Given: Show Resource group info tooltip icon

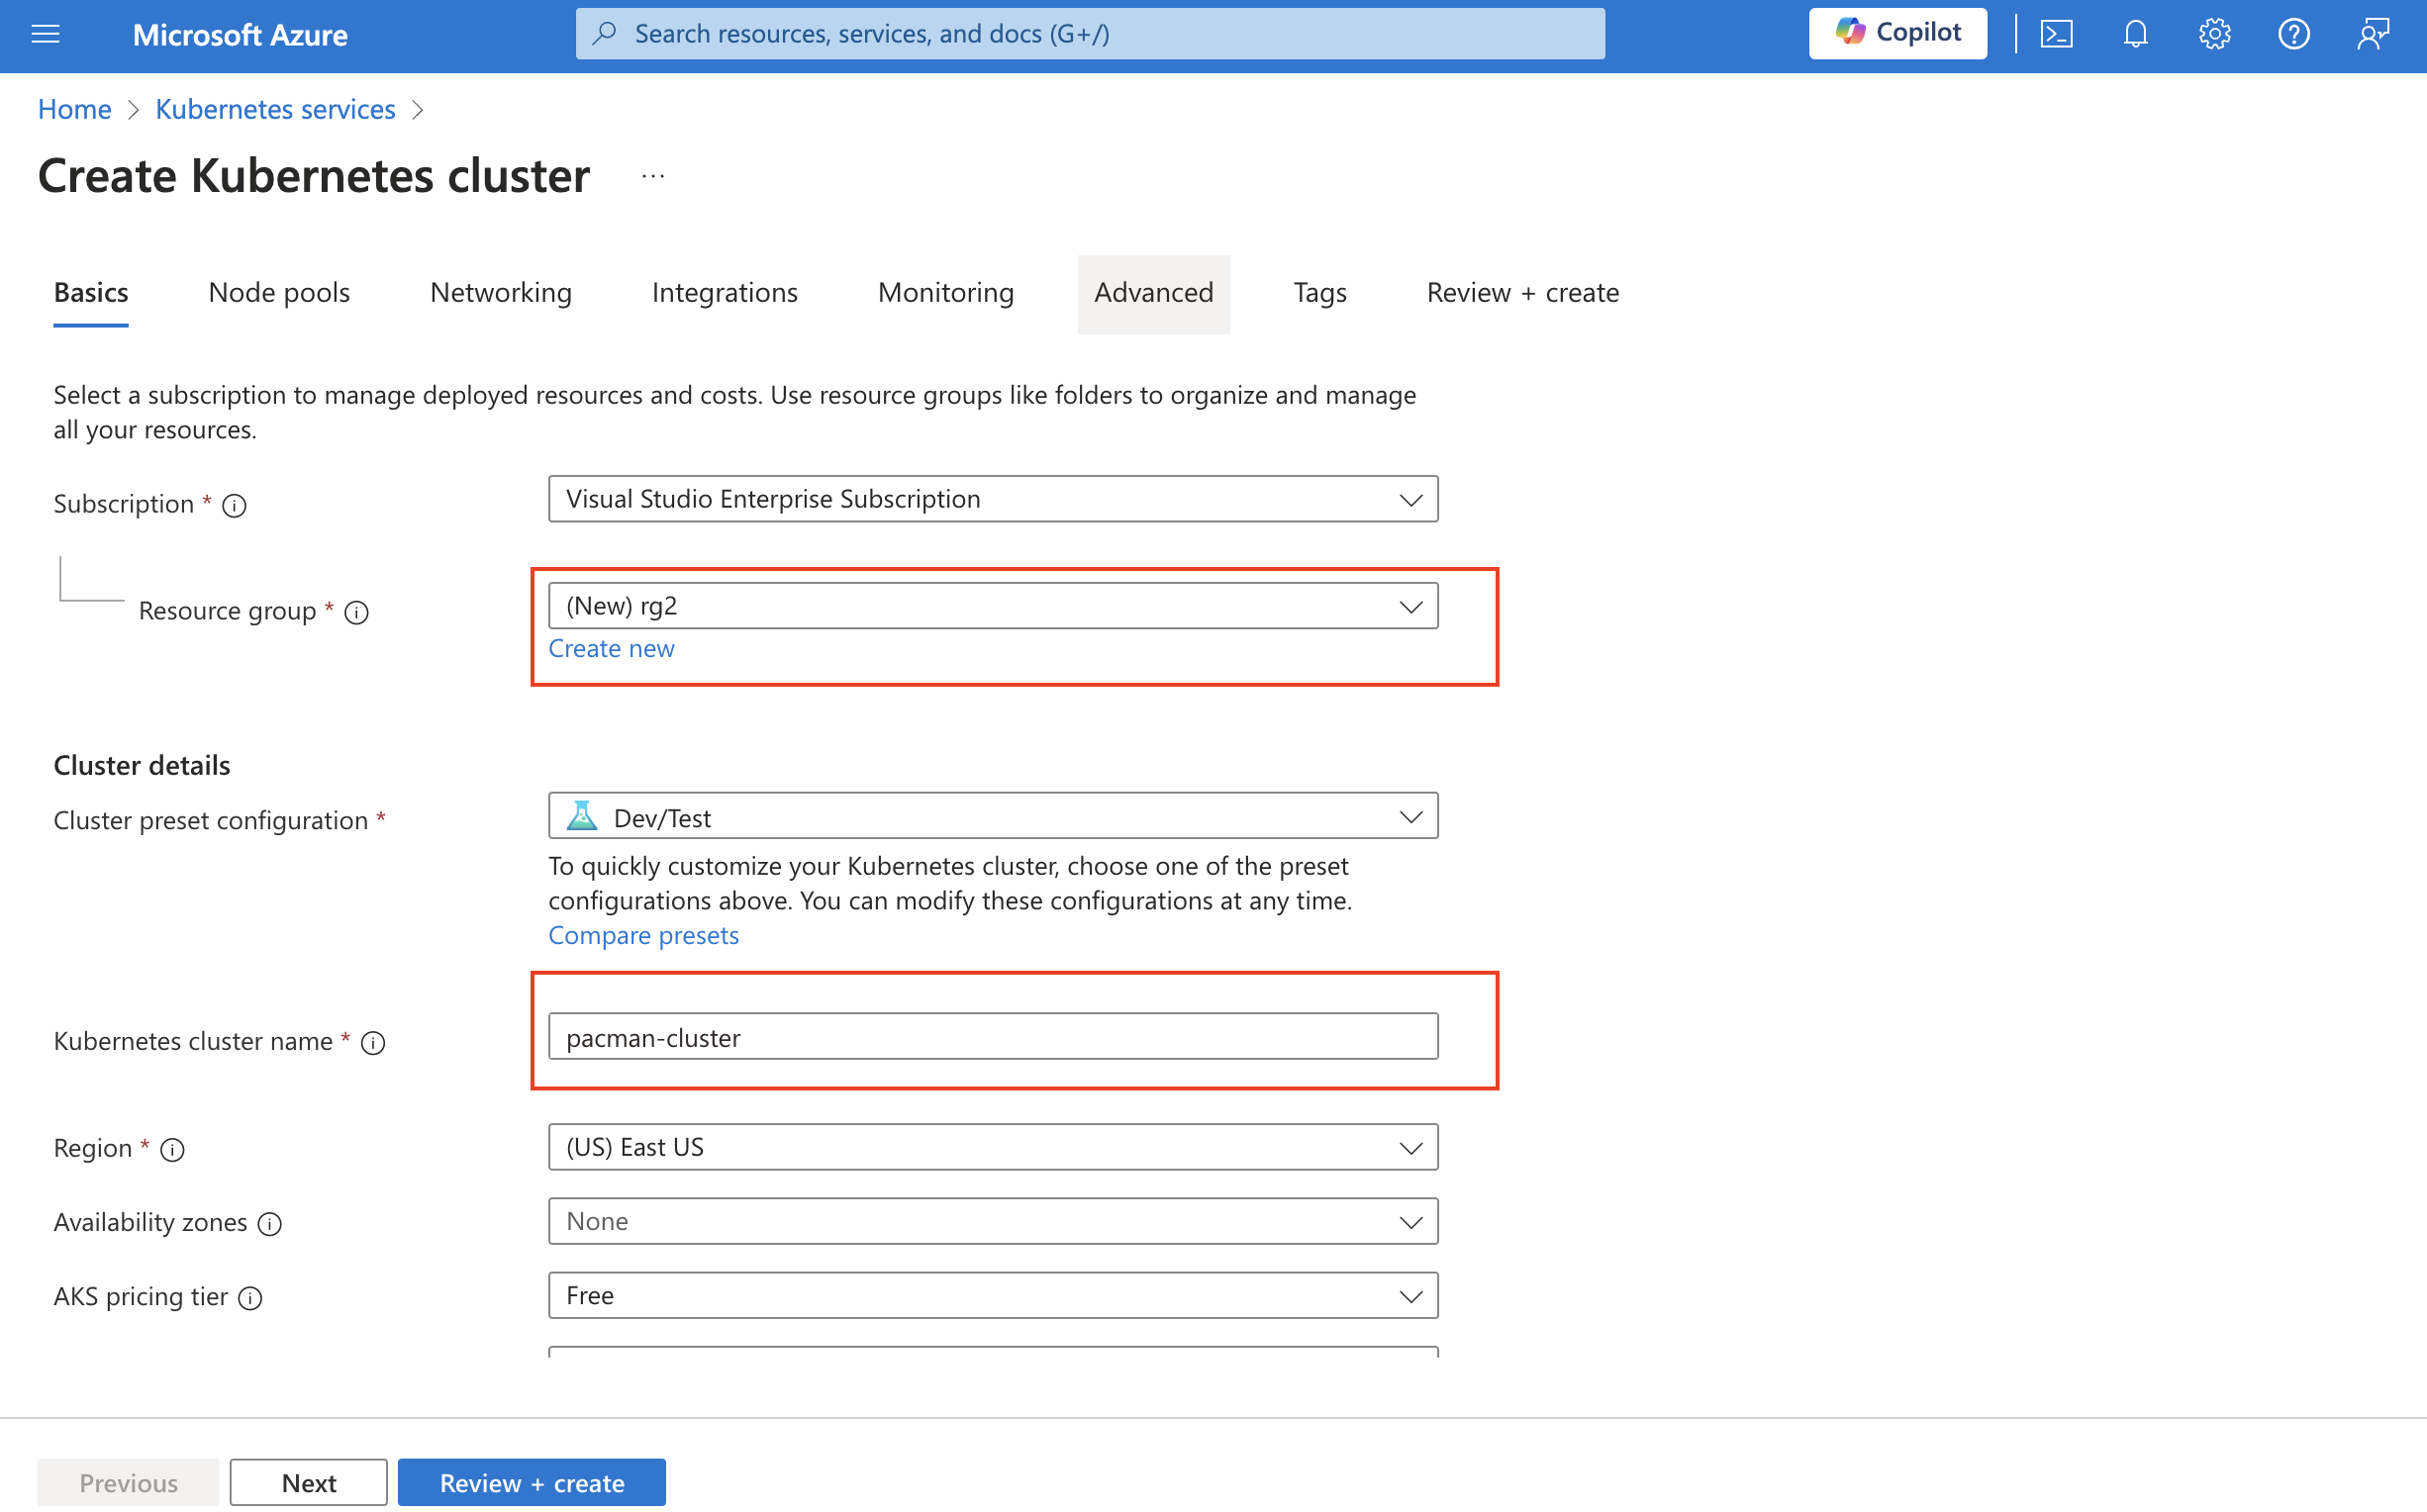Looking at the screenshot, I should pos(357,612).
